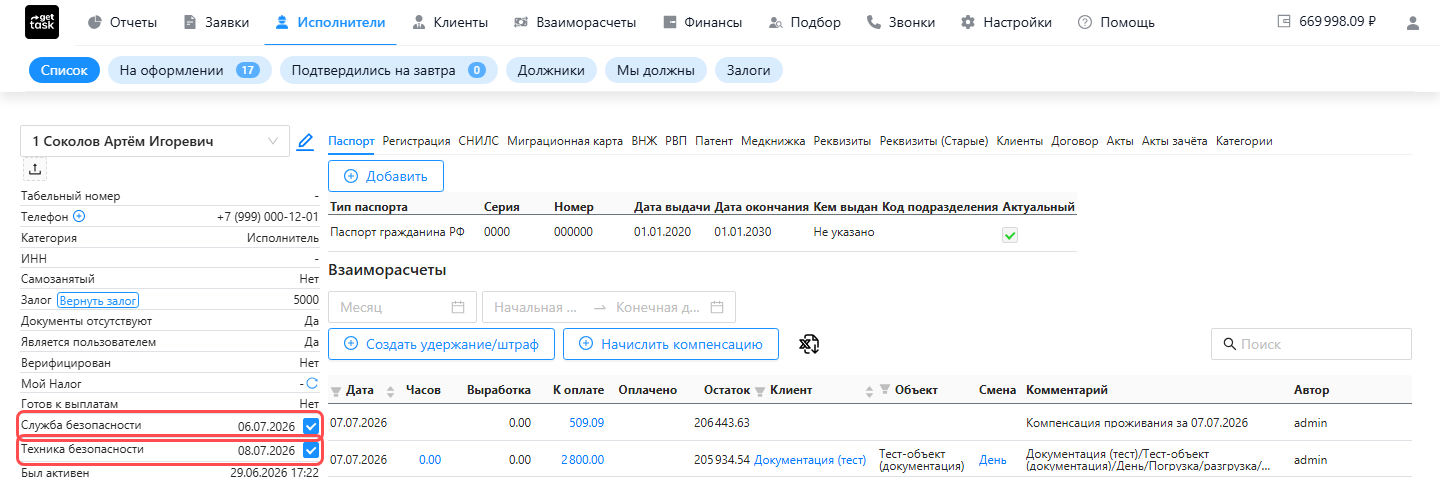Click magnifier icon in Поиск field
The height and width of the screenshot is (479, 1440).
click(1230, 344)
